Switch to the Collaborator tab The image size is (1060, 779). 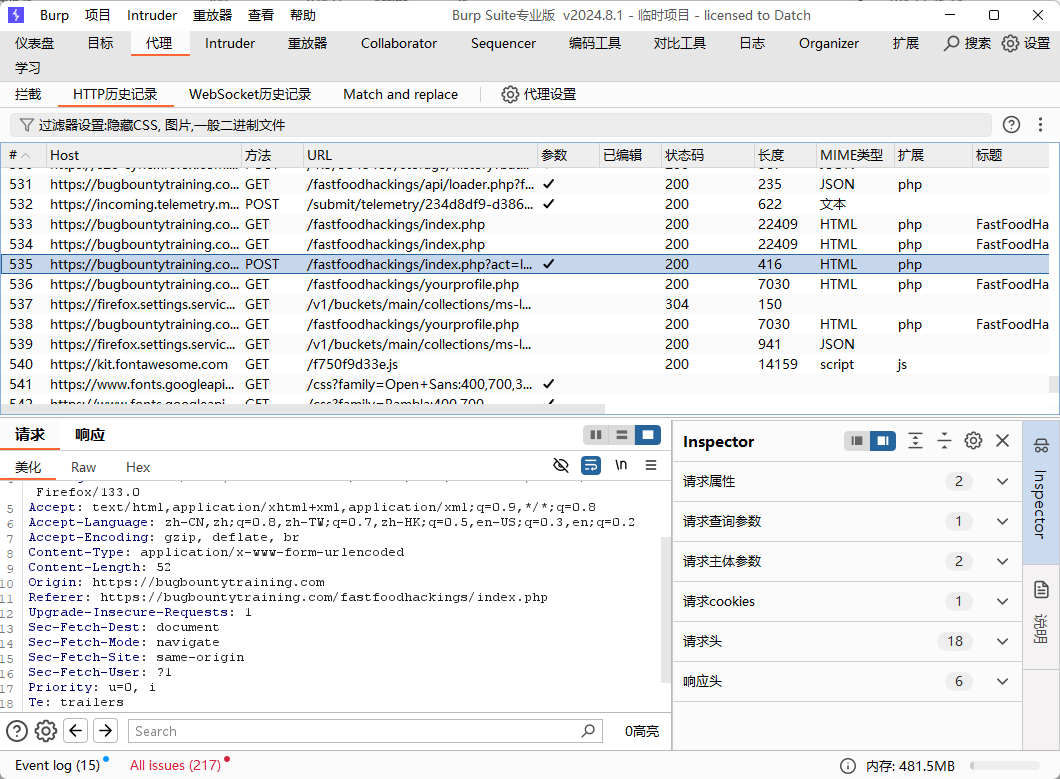(399, 43)
